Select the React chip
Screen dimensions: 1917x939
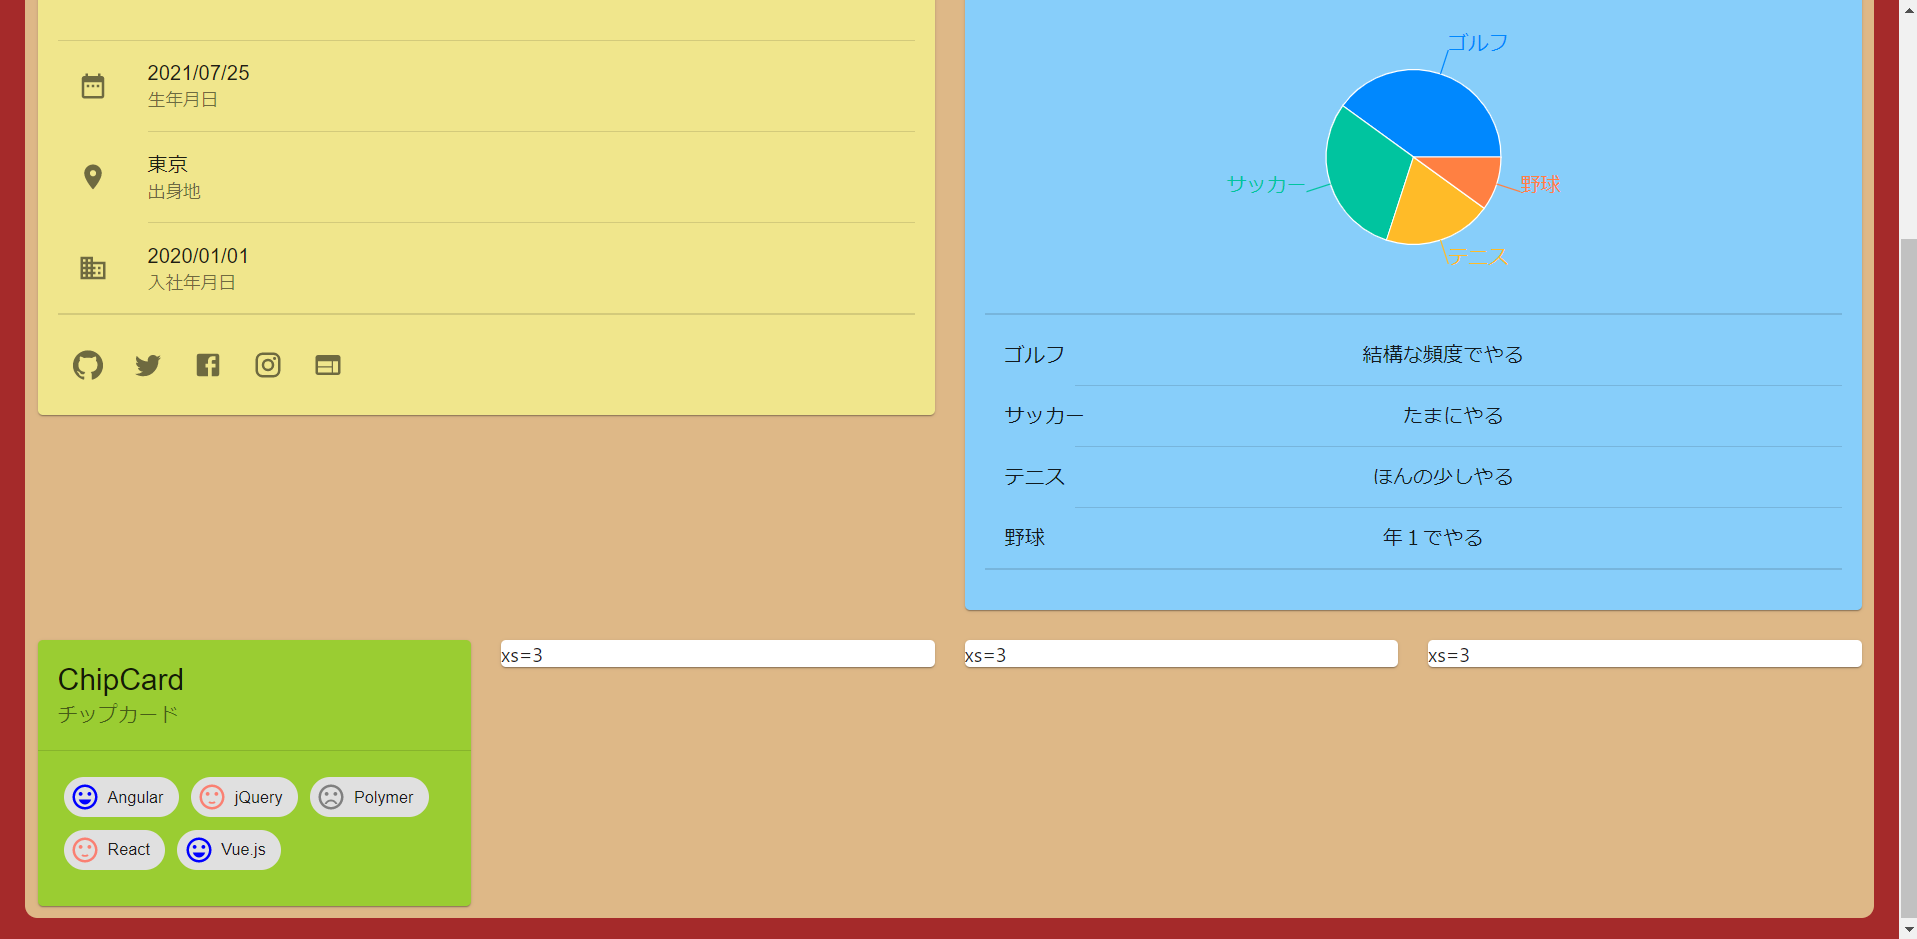114,849
